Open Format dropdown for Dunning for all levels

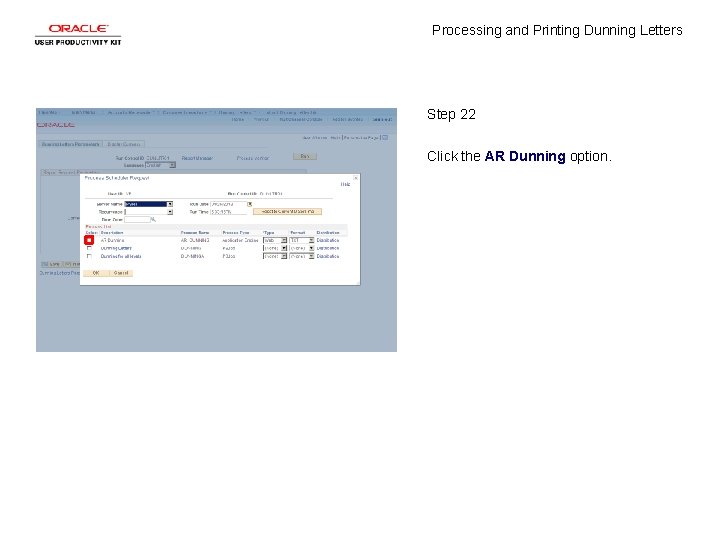click(302, 256)
